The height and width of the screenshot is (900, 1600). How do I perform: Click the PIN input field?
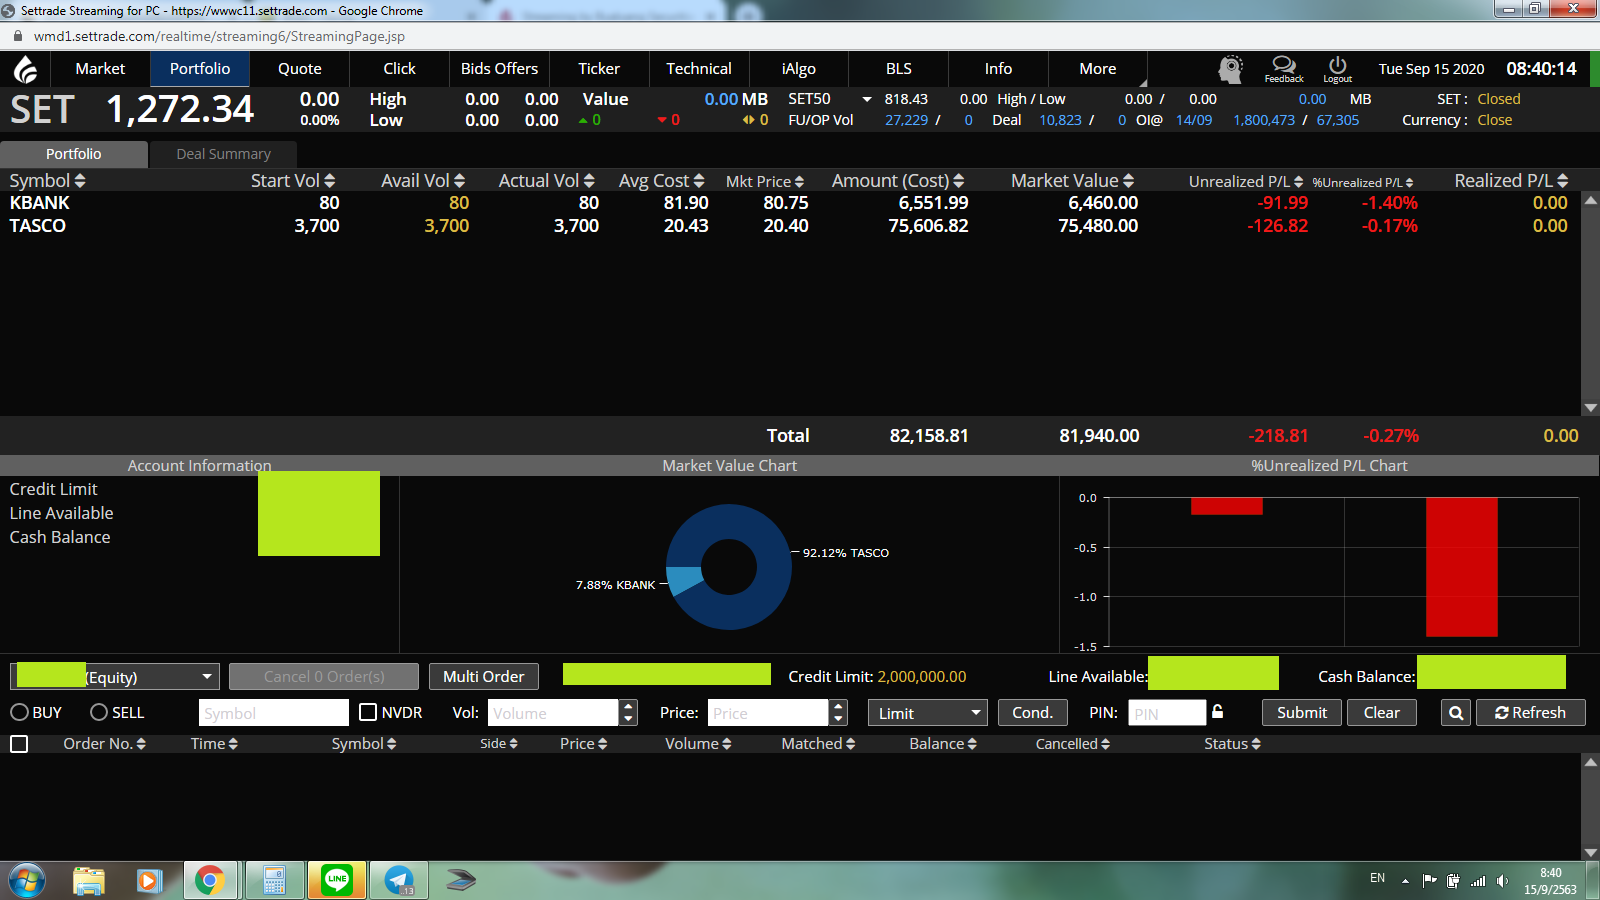(1168, 713)
